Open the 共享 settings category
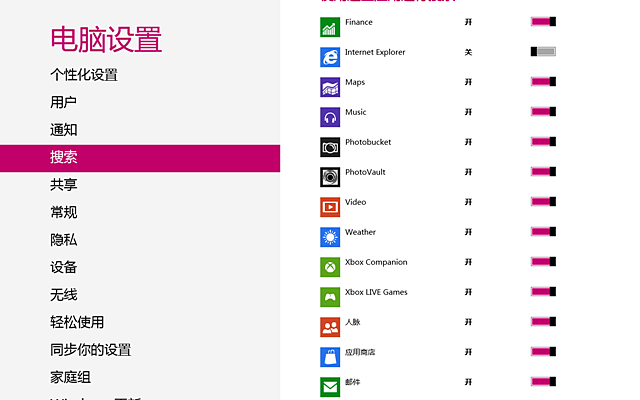640x400 pixels. coord(63,184)
